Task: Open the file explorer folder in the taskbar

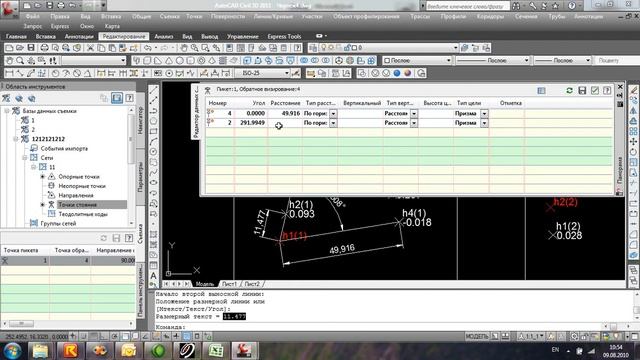Action: (40, 350)
